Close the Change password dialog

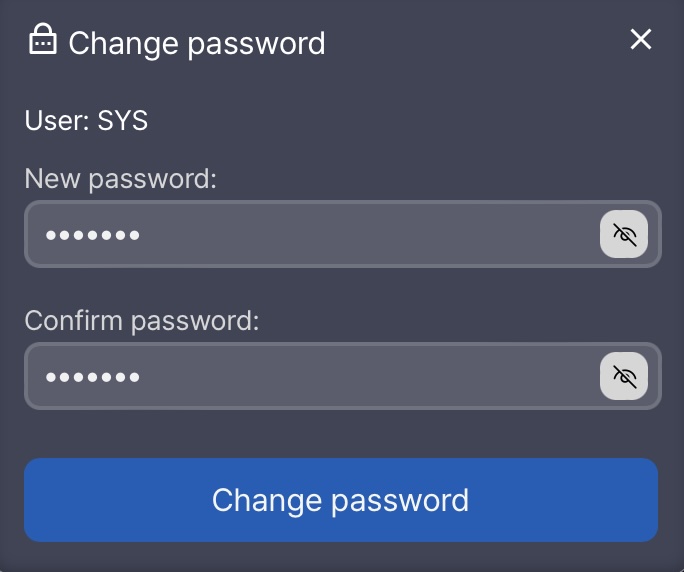(x=640, y=40)
